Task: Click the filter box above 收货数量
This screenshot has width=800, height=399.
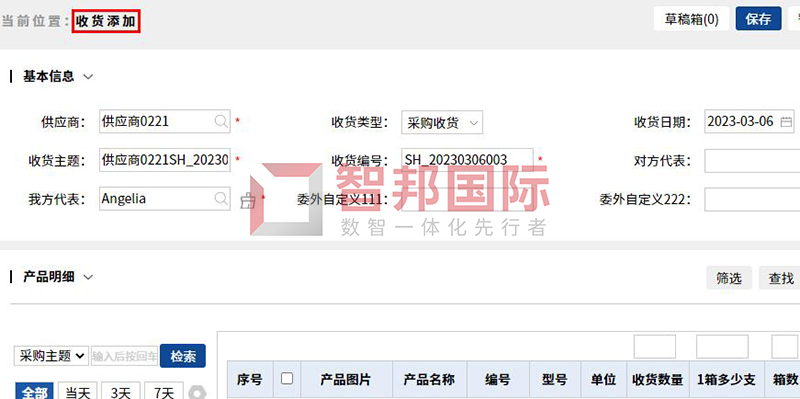Action: tap(655, 347)
